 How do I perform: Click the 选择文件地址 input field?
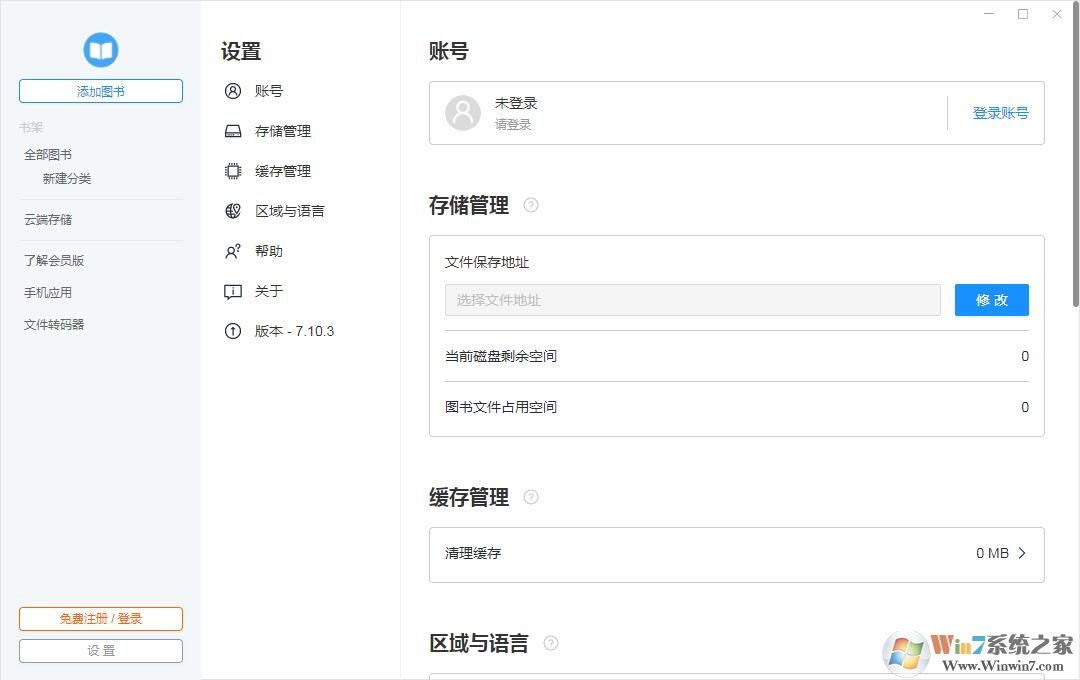click(692, 299)
